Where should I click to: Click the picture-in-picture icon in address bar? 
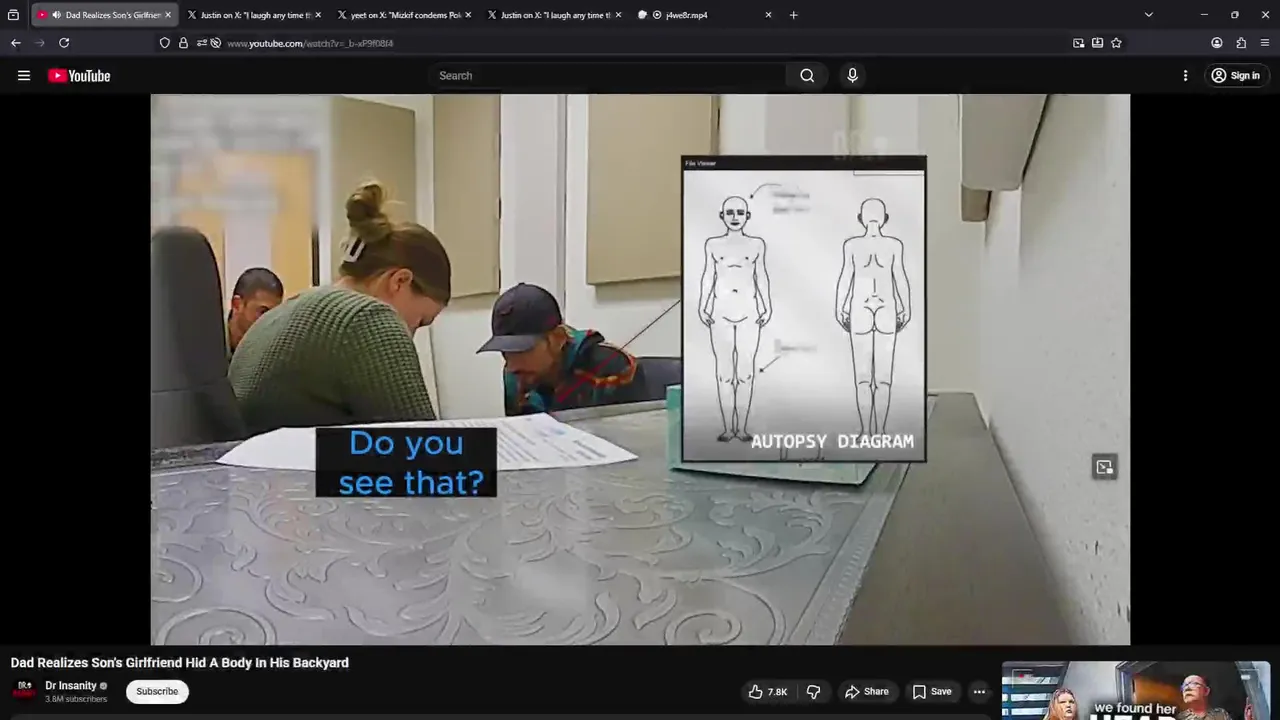pyautogui.click(x=1078, y=43)
